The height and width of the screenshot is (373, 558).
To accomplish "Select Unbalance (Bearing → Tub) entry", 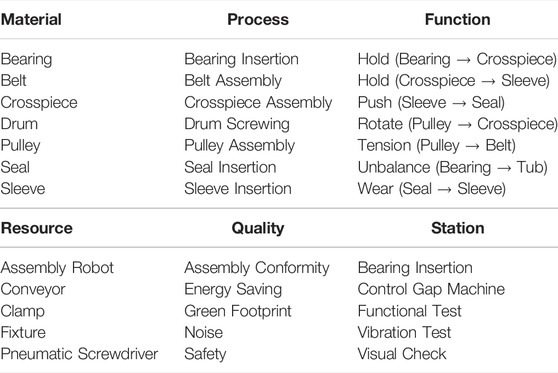I will click(452, 167).
